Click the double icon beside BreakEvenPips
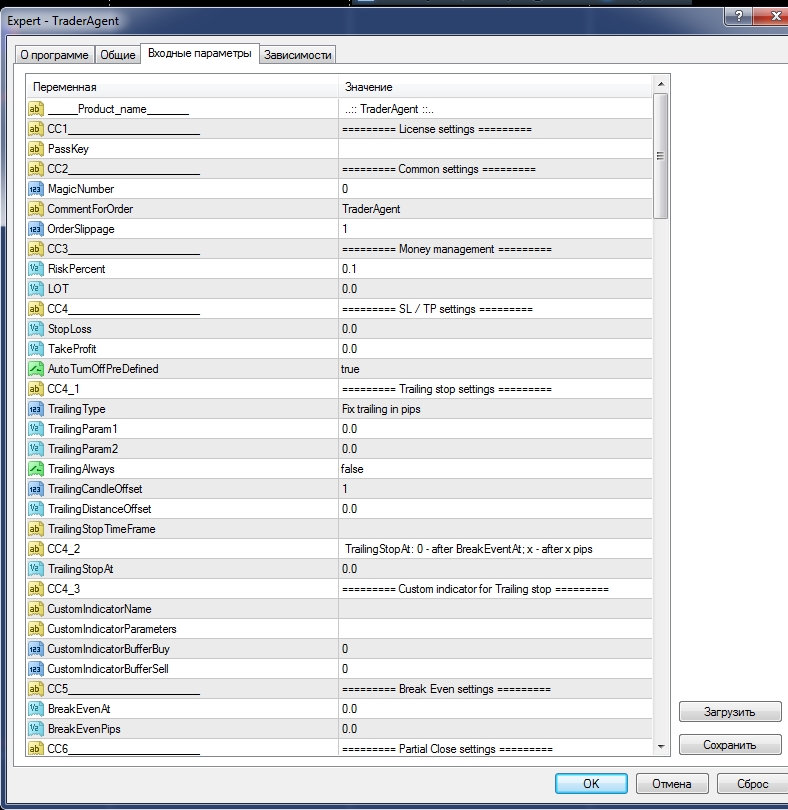 [x=35, y=729]
